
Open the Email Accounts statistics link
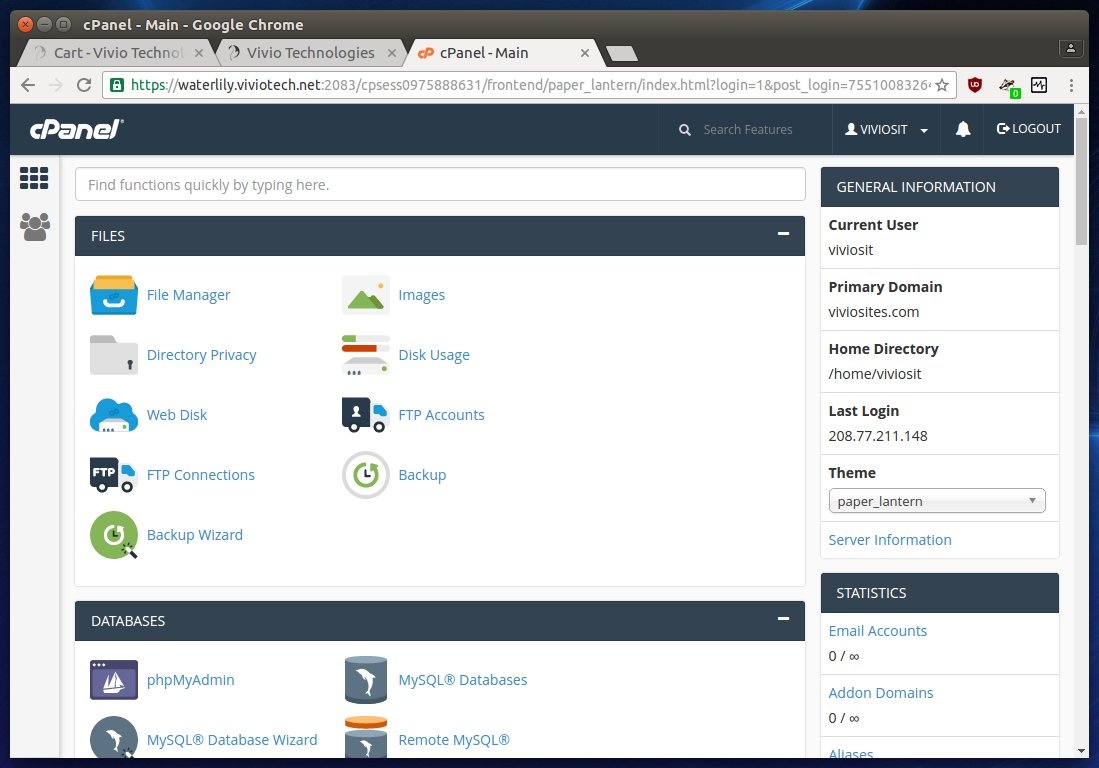[x=878, y=631]
